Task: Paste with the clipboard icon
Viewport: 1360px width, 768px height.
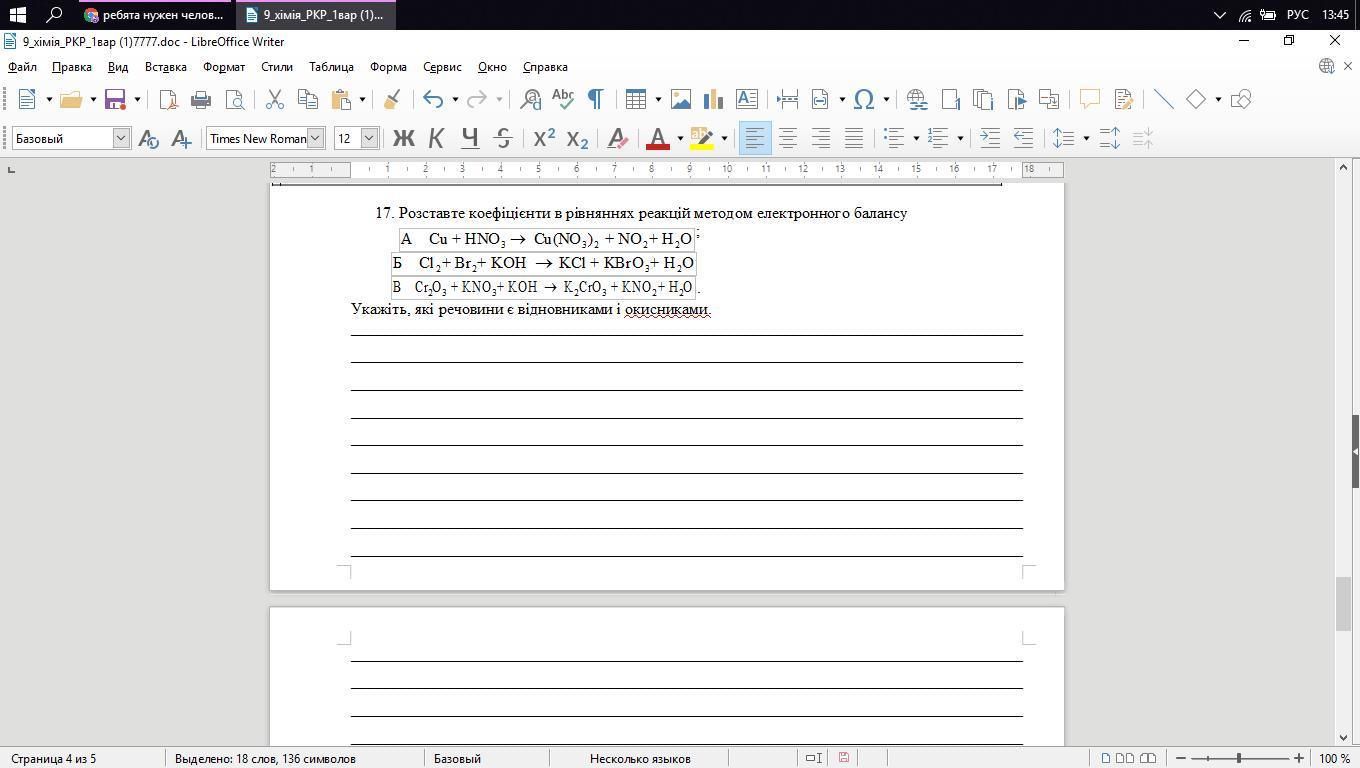Action: tap(341, 99)
